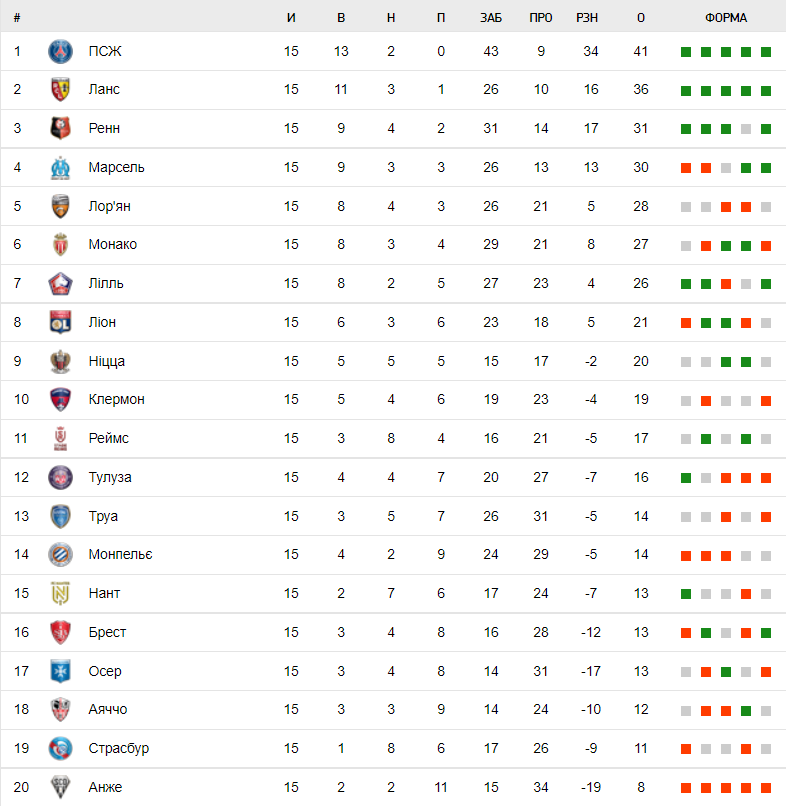Image resolution: width=786 pixels, height=806 pixels.
Task: Click the Lens club crest
Action: pos(61,90)
